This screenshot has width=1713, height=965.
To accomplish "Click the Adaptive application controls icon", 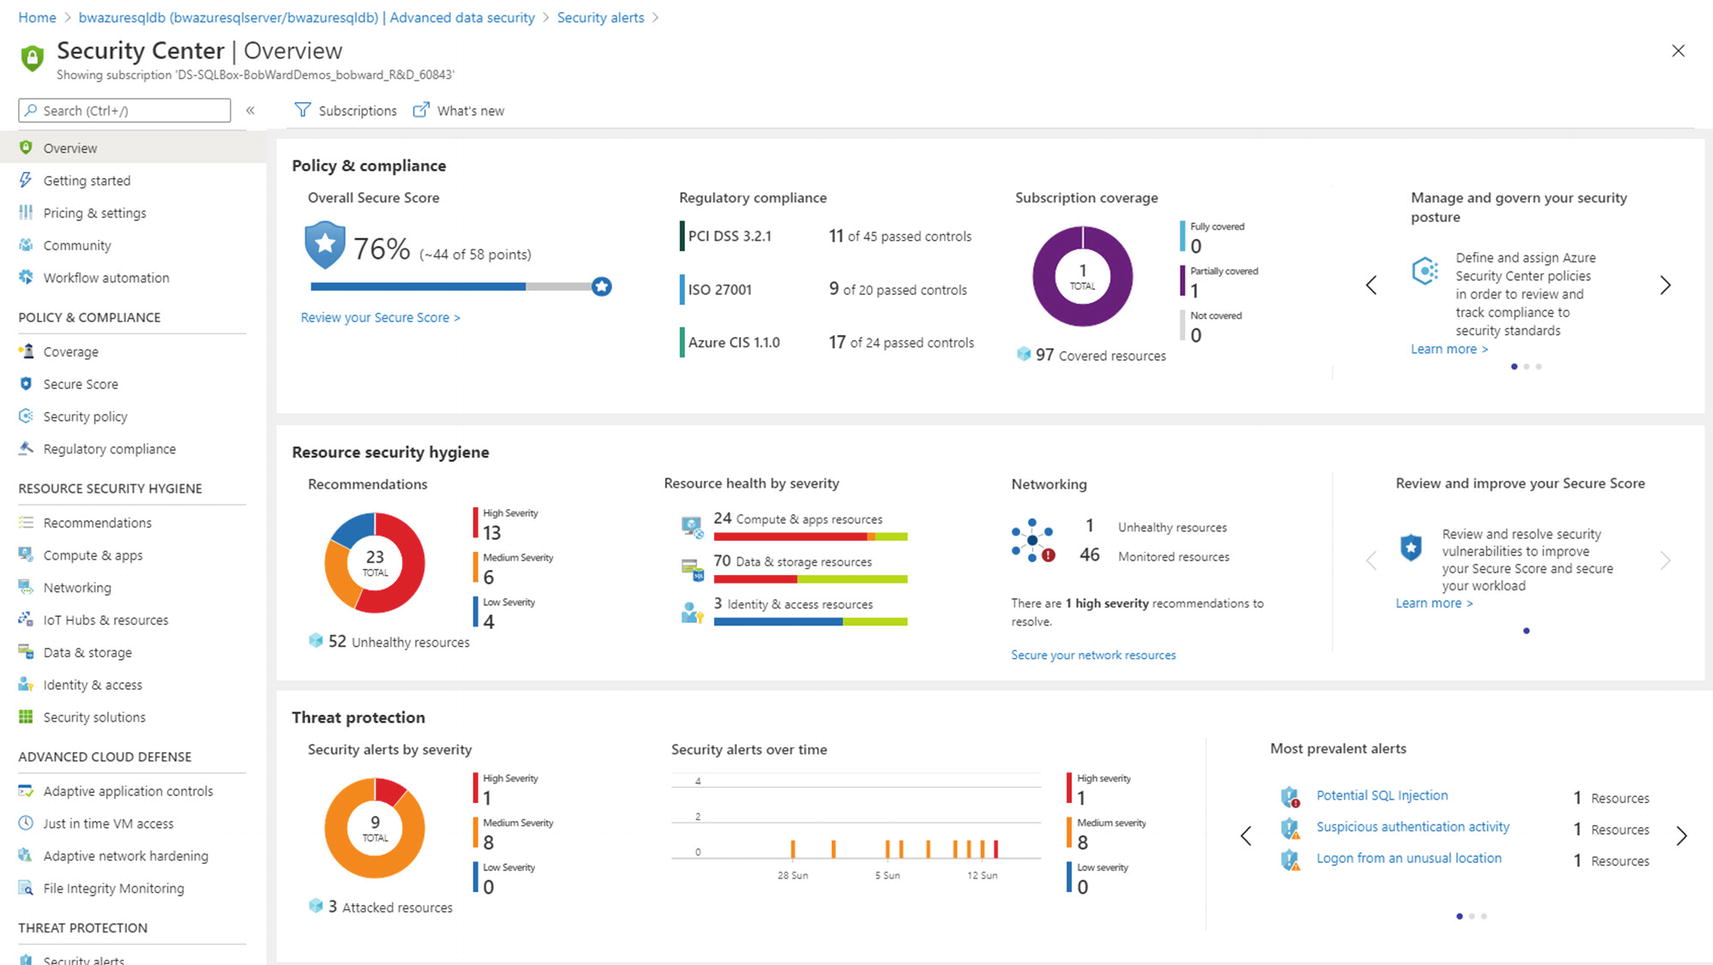I will (x=26, y=790).
